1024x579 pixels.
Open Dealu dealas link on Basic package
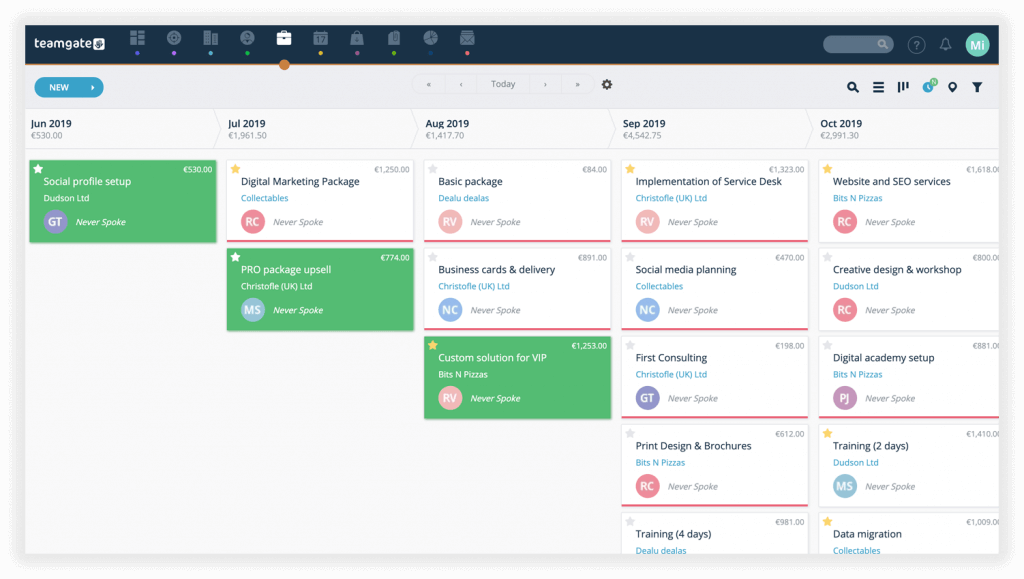463,198
